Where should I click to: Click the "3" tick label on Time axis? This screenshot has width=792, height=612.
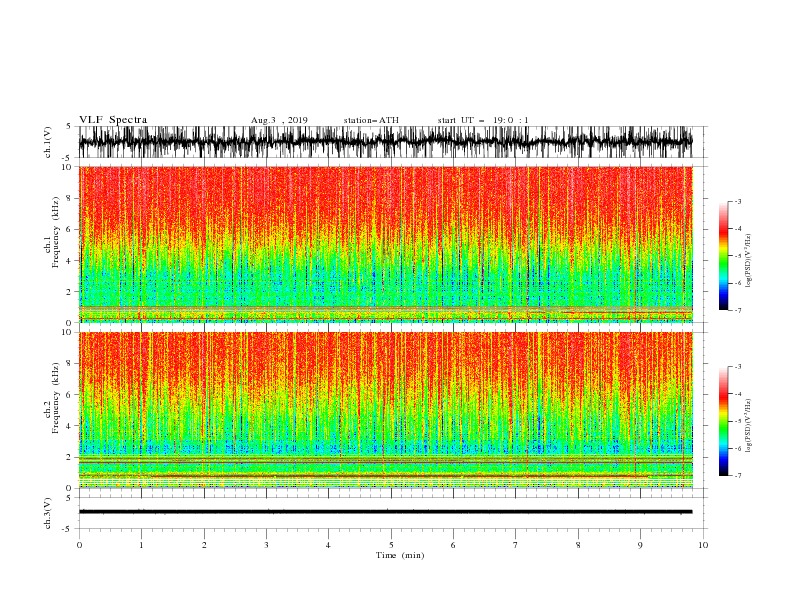click(266, 545)
